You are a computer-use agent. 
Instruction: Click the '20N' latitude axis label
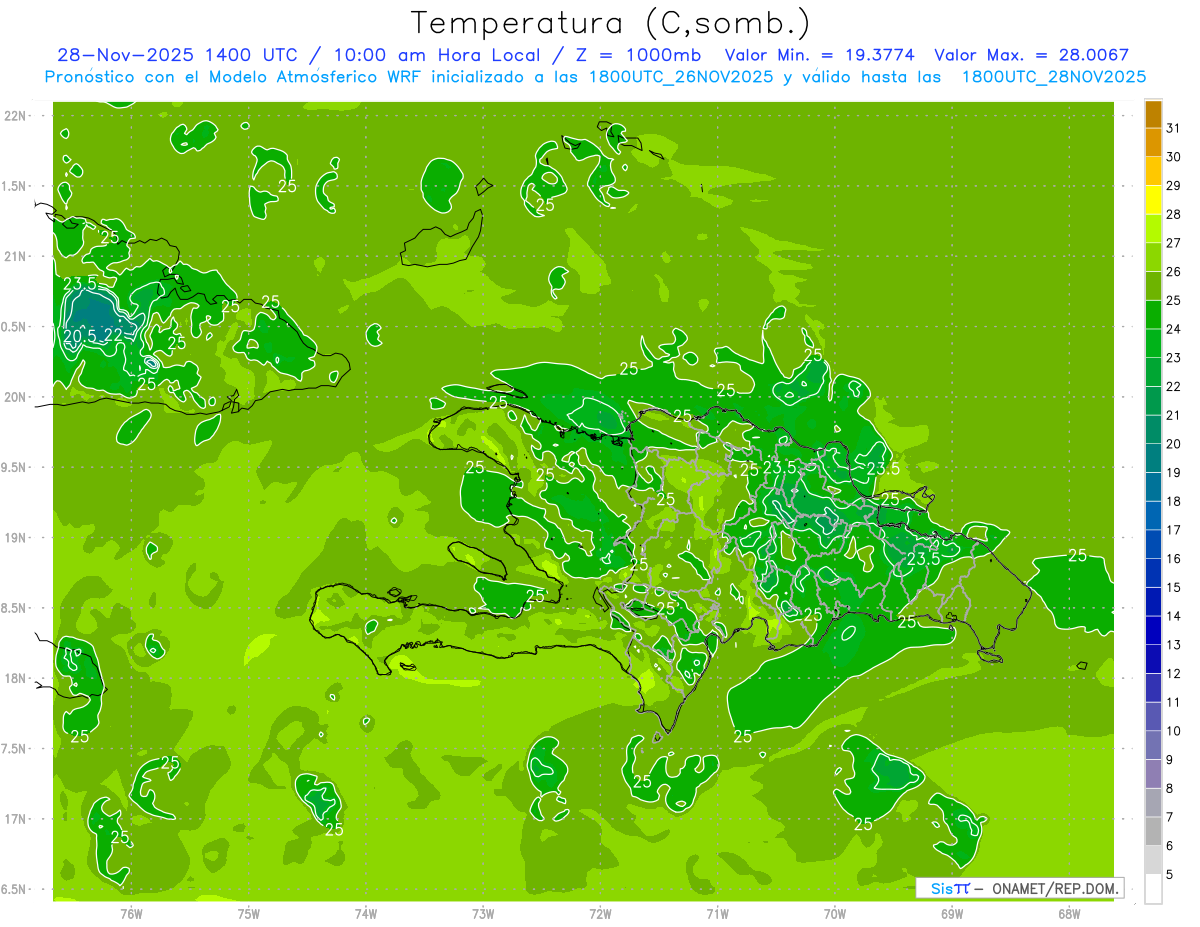(16, 397)
